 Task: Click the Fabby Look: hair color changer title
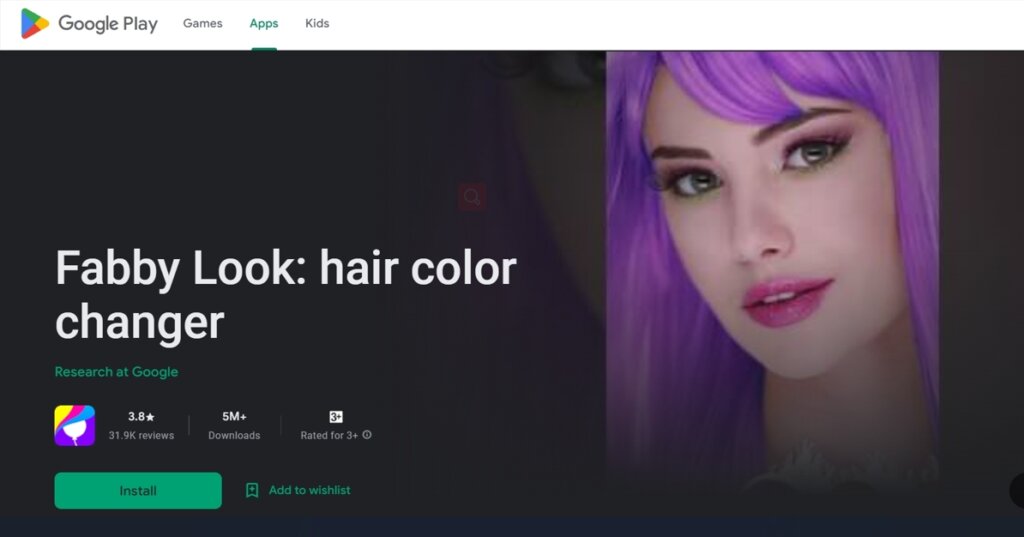pos(285,295)
